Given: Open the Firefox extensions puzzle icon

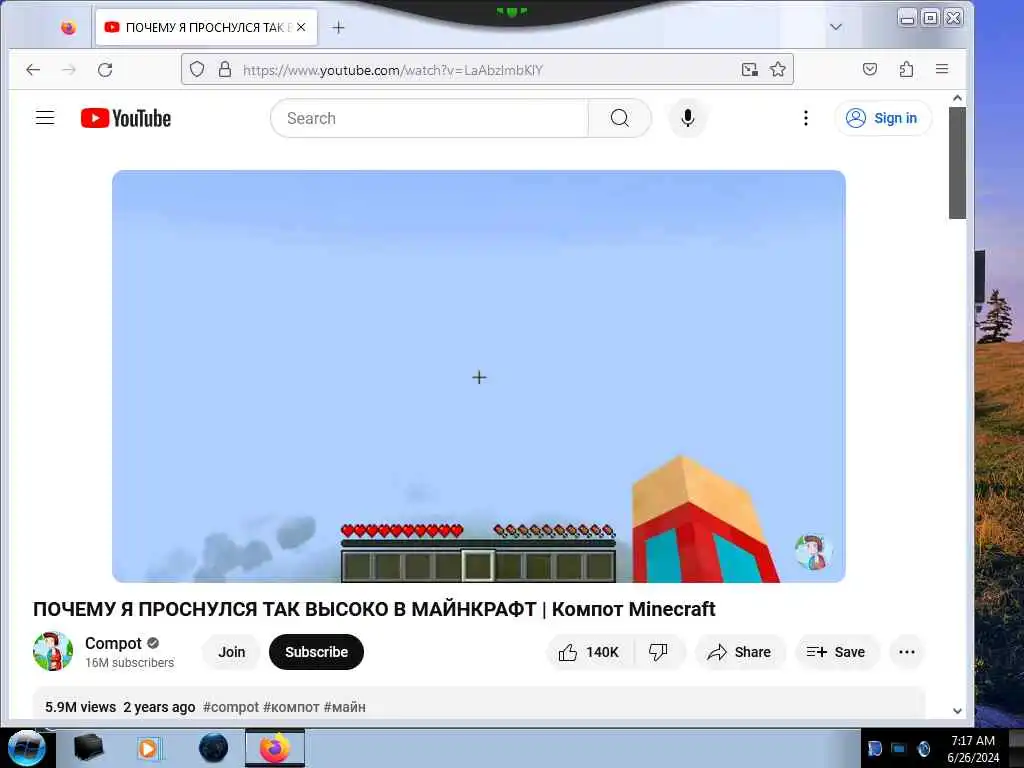Looking at the screenshot, I should [906, 69].
